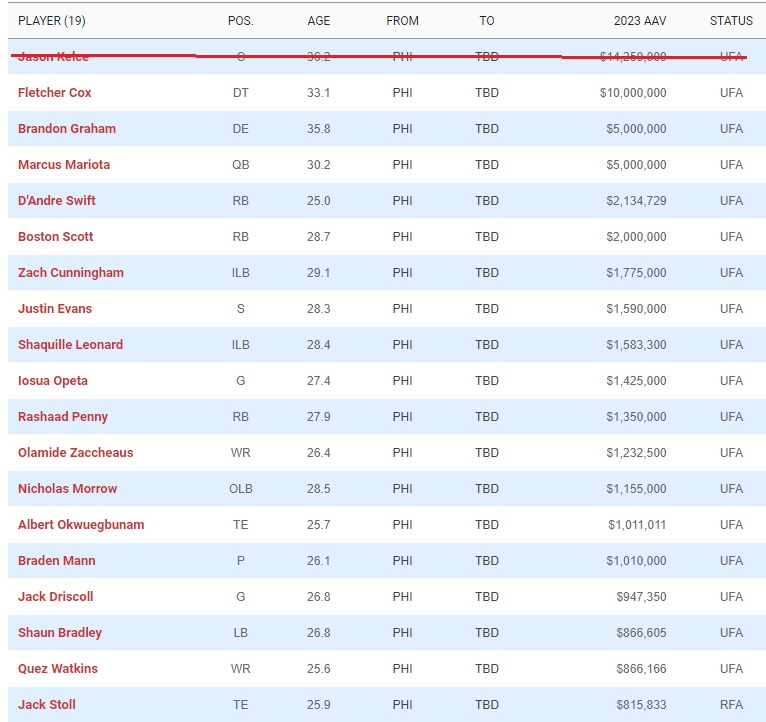This screenshot has height=722, width=766.
Task: Click the STATUS column header
Action: coord(731,21)
